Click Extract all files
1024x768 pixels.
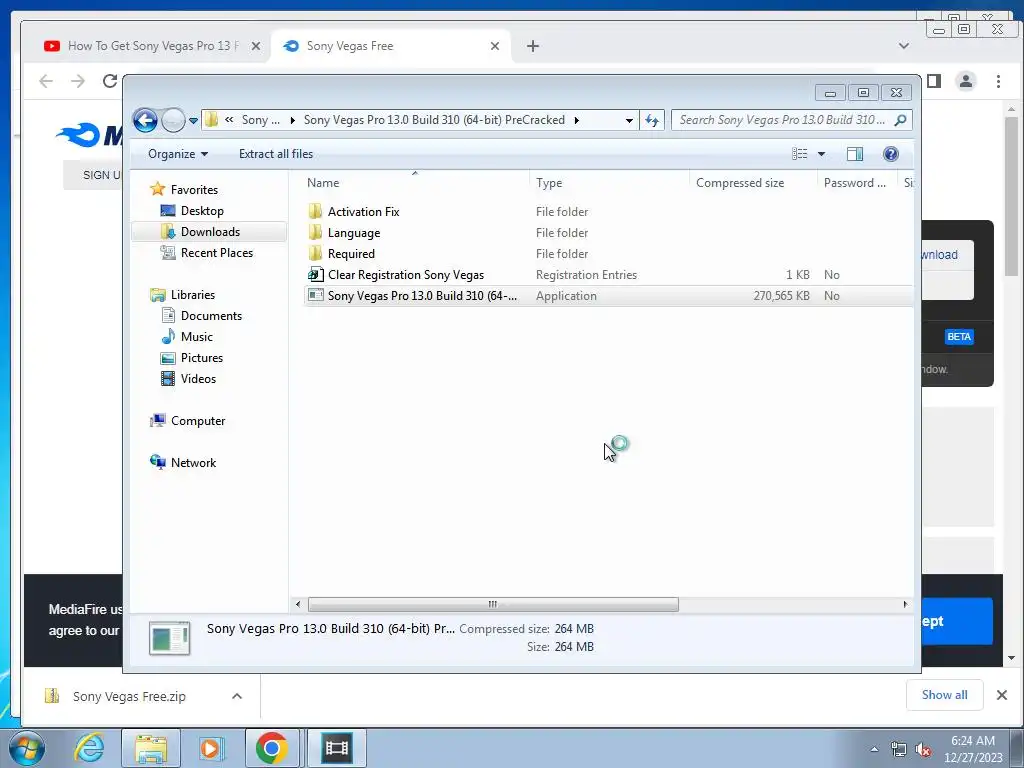[276, 154]
